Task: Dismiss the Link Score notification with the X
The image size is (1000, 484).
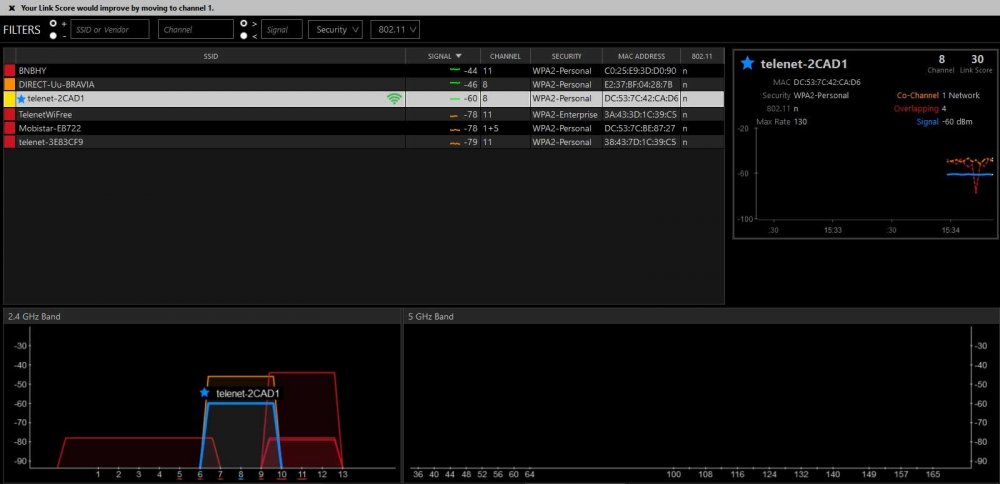Action: 10,7
